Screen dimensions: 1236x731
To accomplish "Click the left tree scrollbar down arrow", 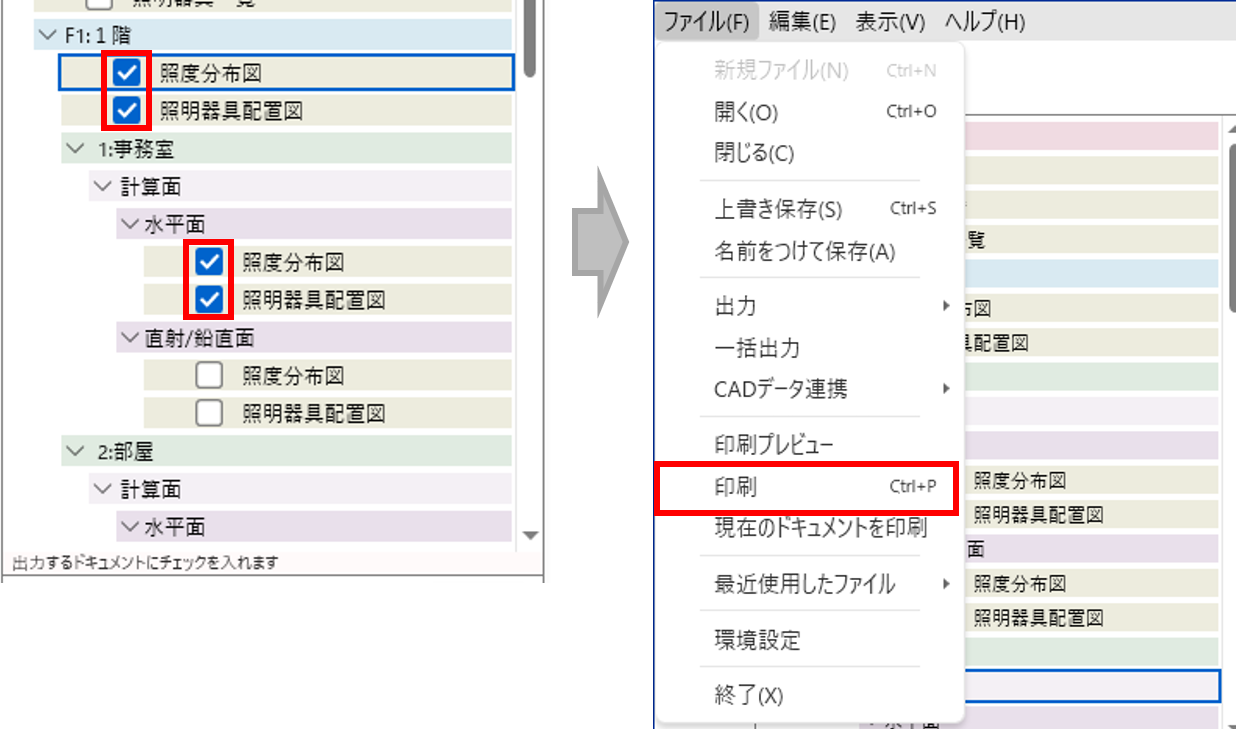I will click(x=531, y=535).
